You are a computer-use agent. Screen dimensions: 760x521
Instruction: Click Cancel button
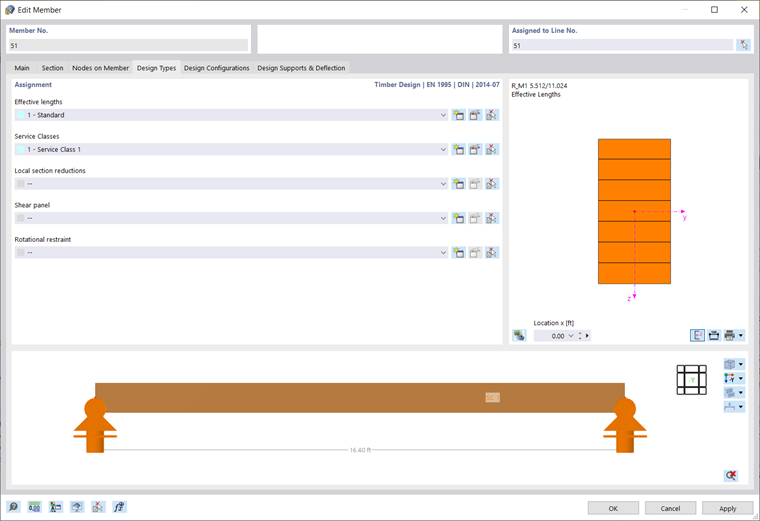point(670,508)
